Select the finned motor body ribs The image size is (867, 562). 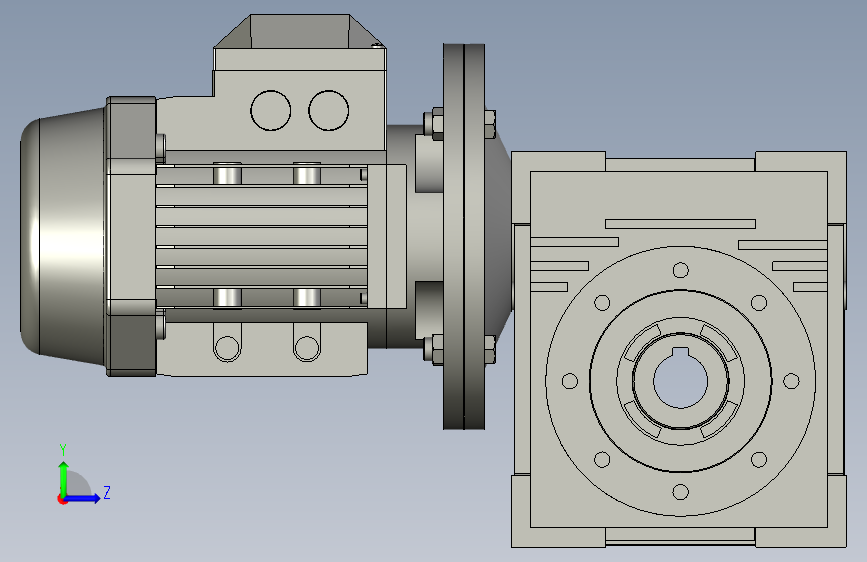pyautogui.click(x=262, y=236)
